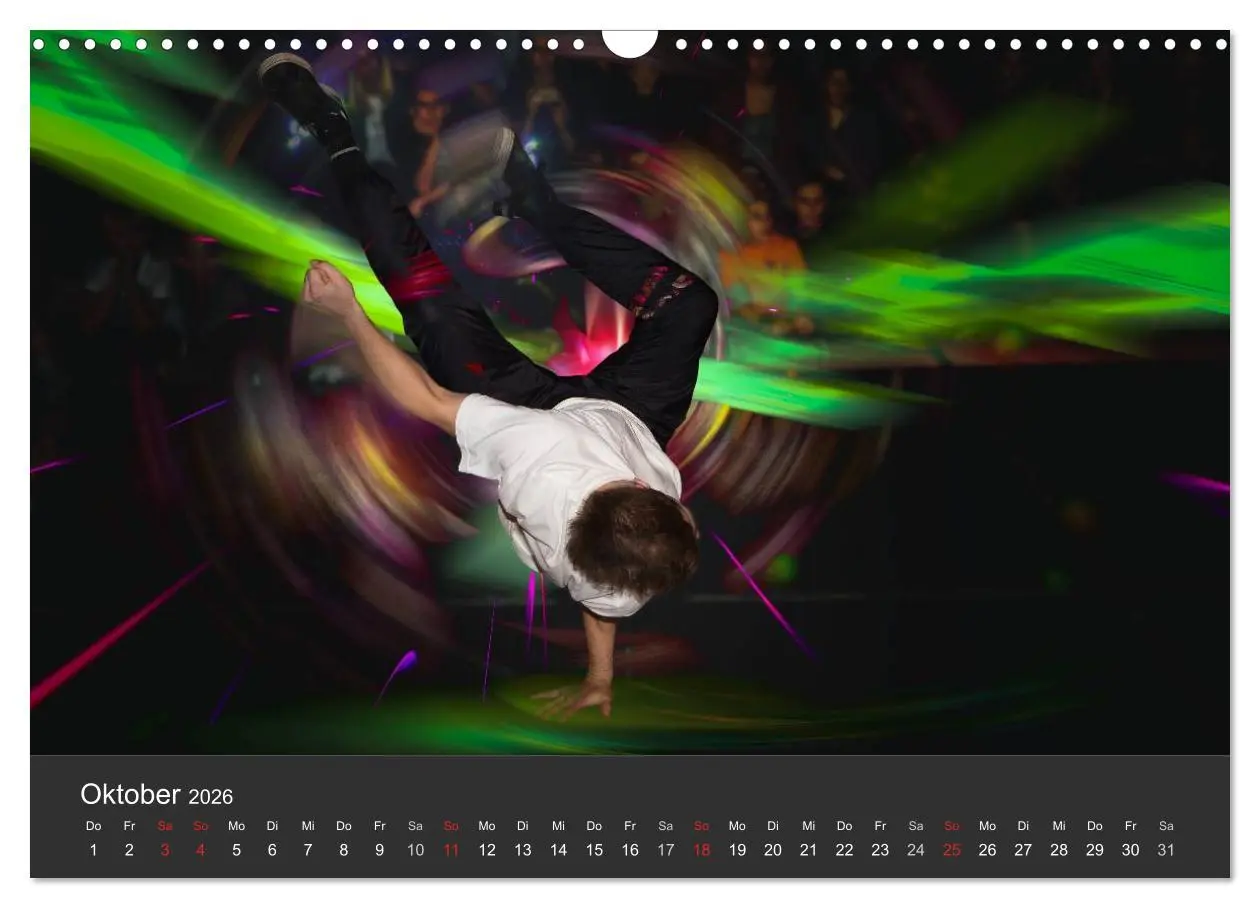
Task: Choose date 30 in the calendar strip
Action: 1131,850
